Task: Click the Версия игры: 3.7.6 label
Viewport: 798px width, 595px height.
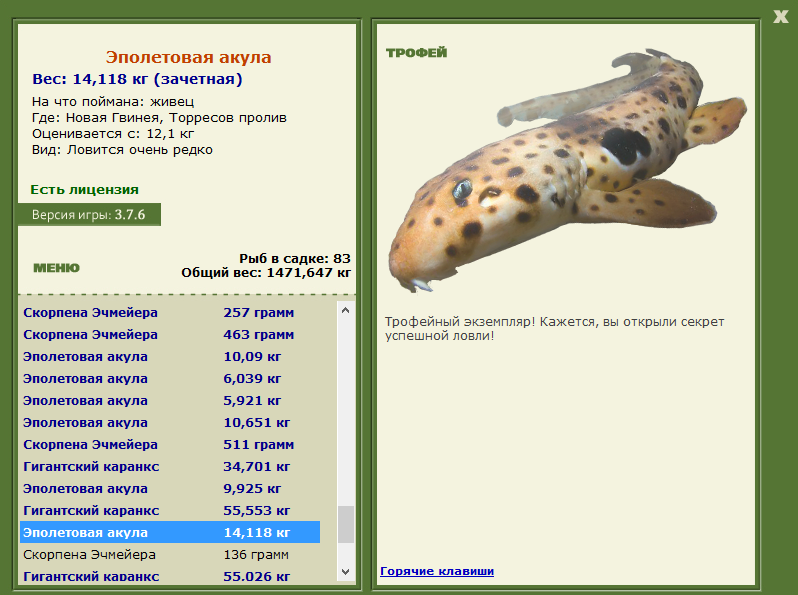Action: click(89, 214)
